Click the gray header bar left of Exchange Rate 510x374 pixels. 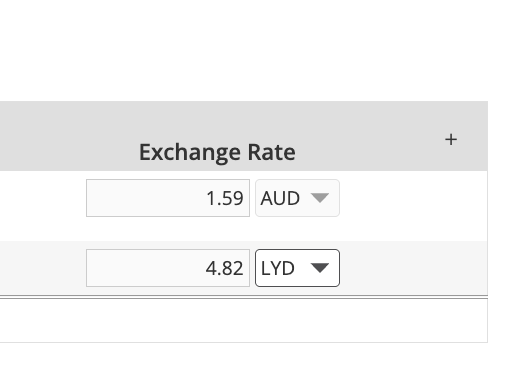(x=67, y=136)
